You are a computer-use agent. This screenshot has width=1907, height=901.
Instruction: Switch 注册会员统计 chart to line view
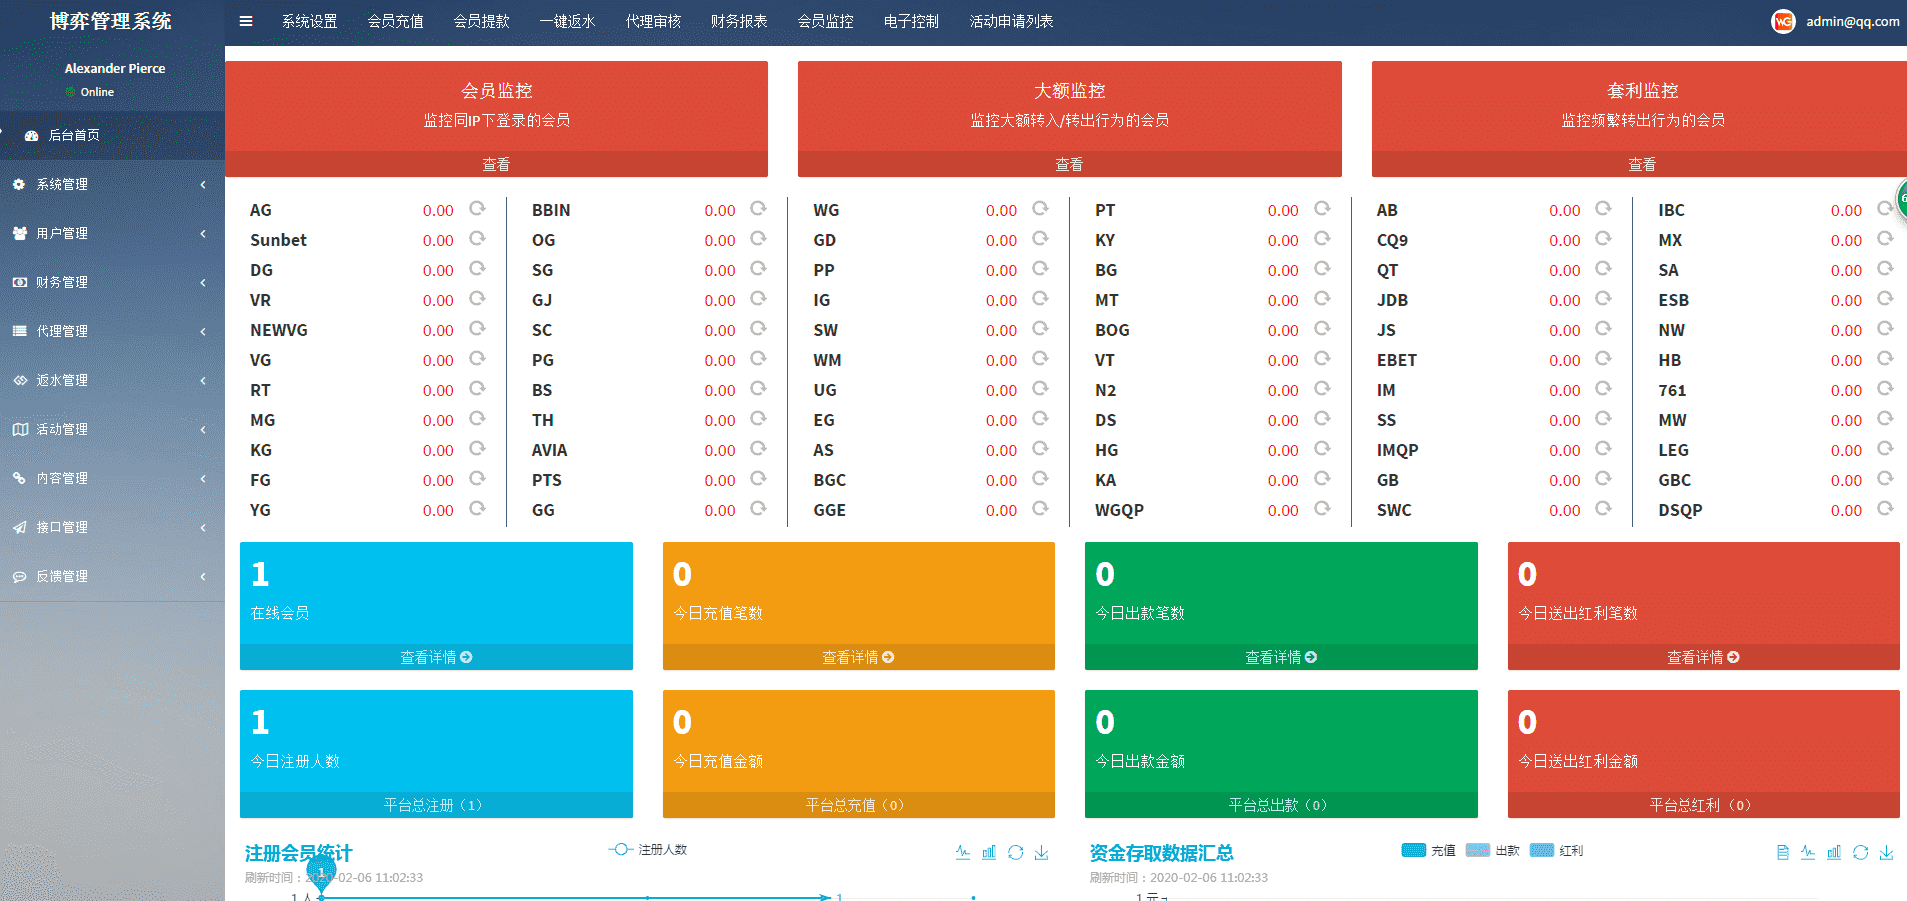[962, 852]
